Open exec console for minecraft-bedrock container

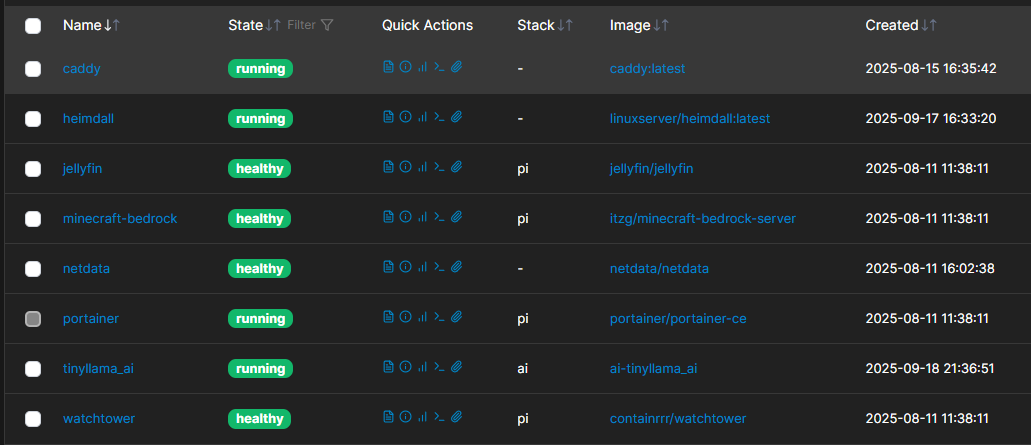pyautogui.click(x=438, y=218)
